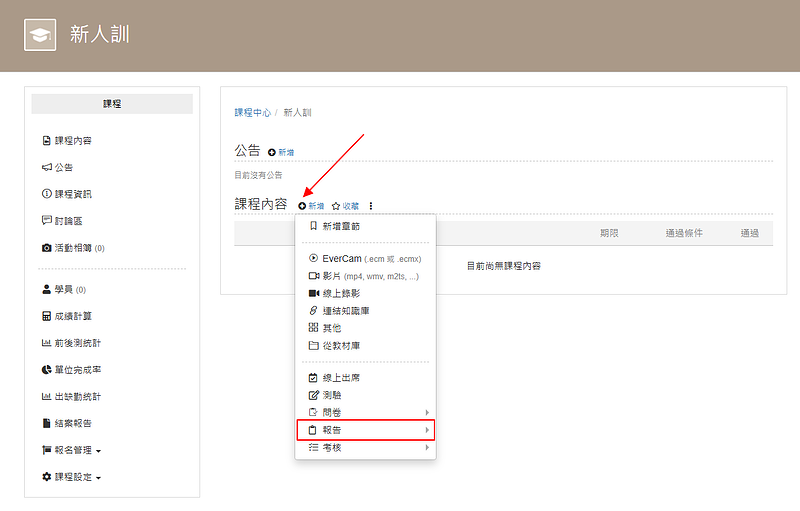Click the 結案報告 document icon

point(46,423)
